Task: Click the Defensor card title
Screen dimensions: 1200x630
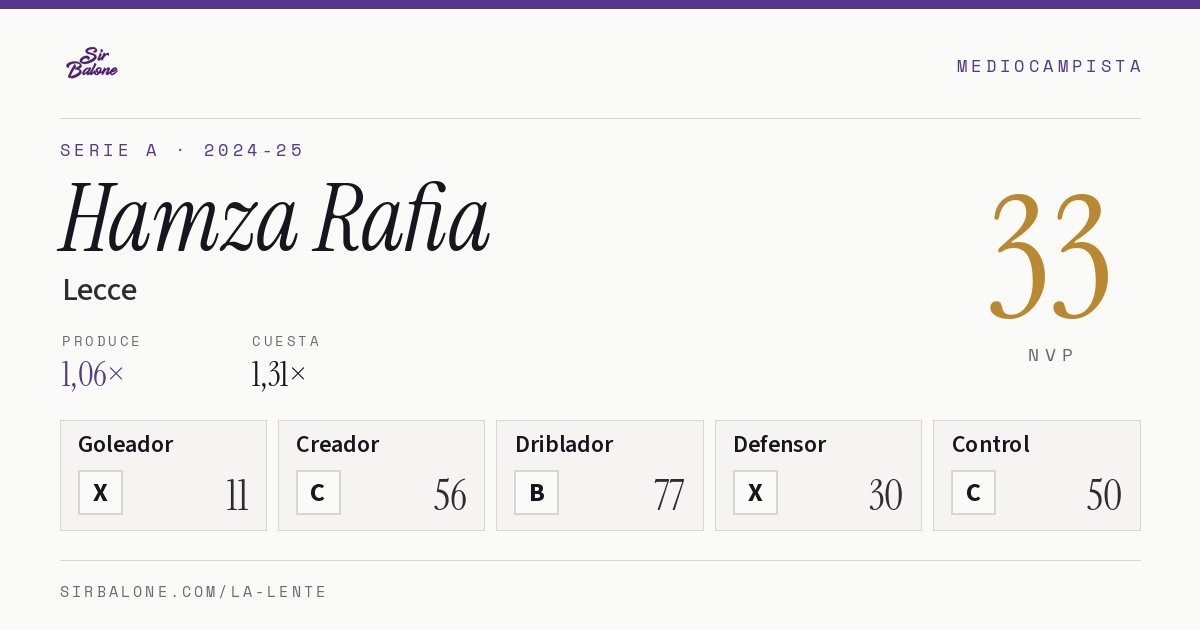Action: [780, 444]
